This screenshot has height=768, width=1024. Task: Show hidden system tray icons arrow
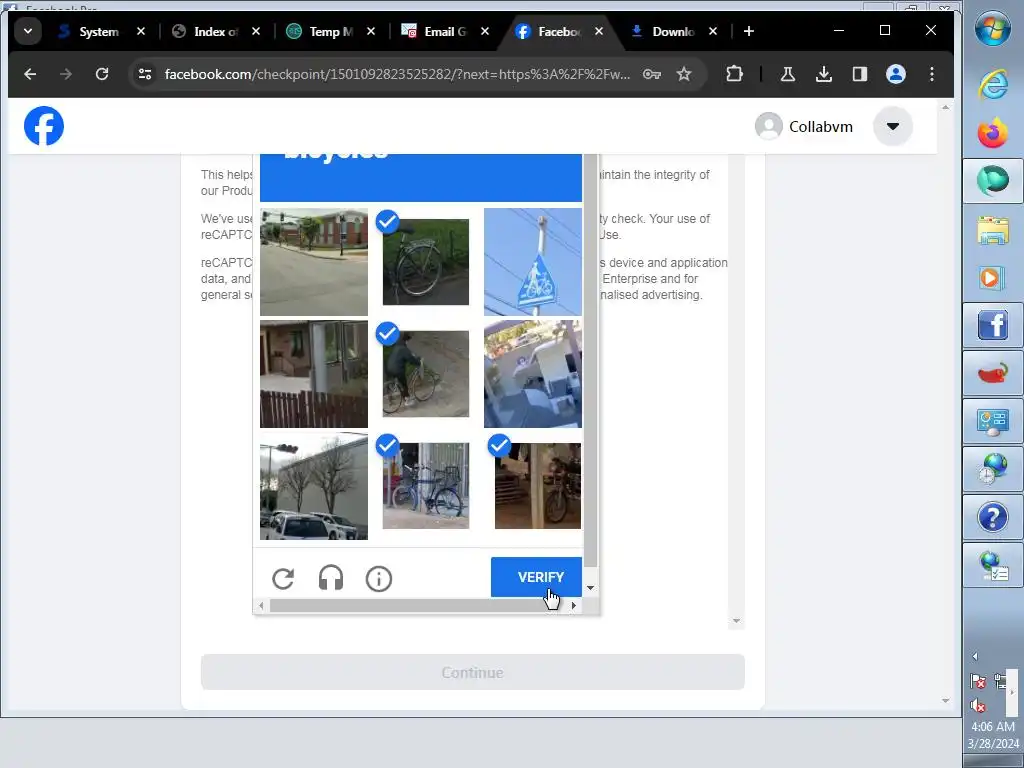point(975,656)
